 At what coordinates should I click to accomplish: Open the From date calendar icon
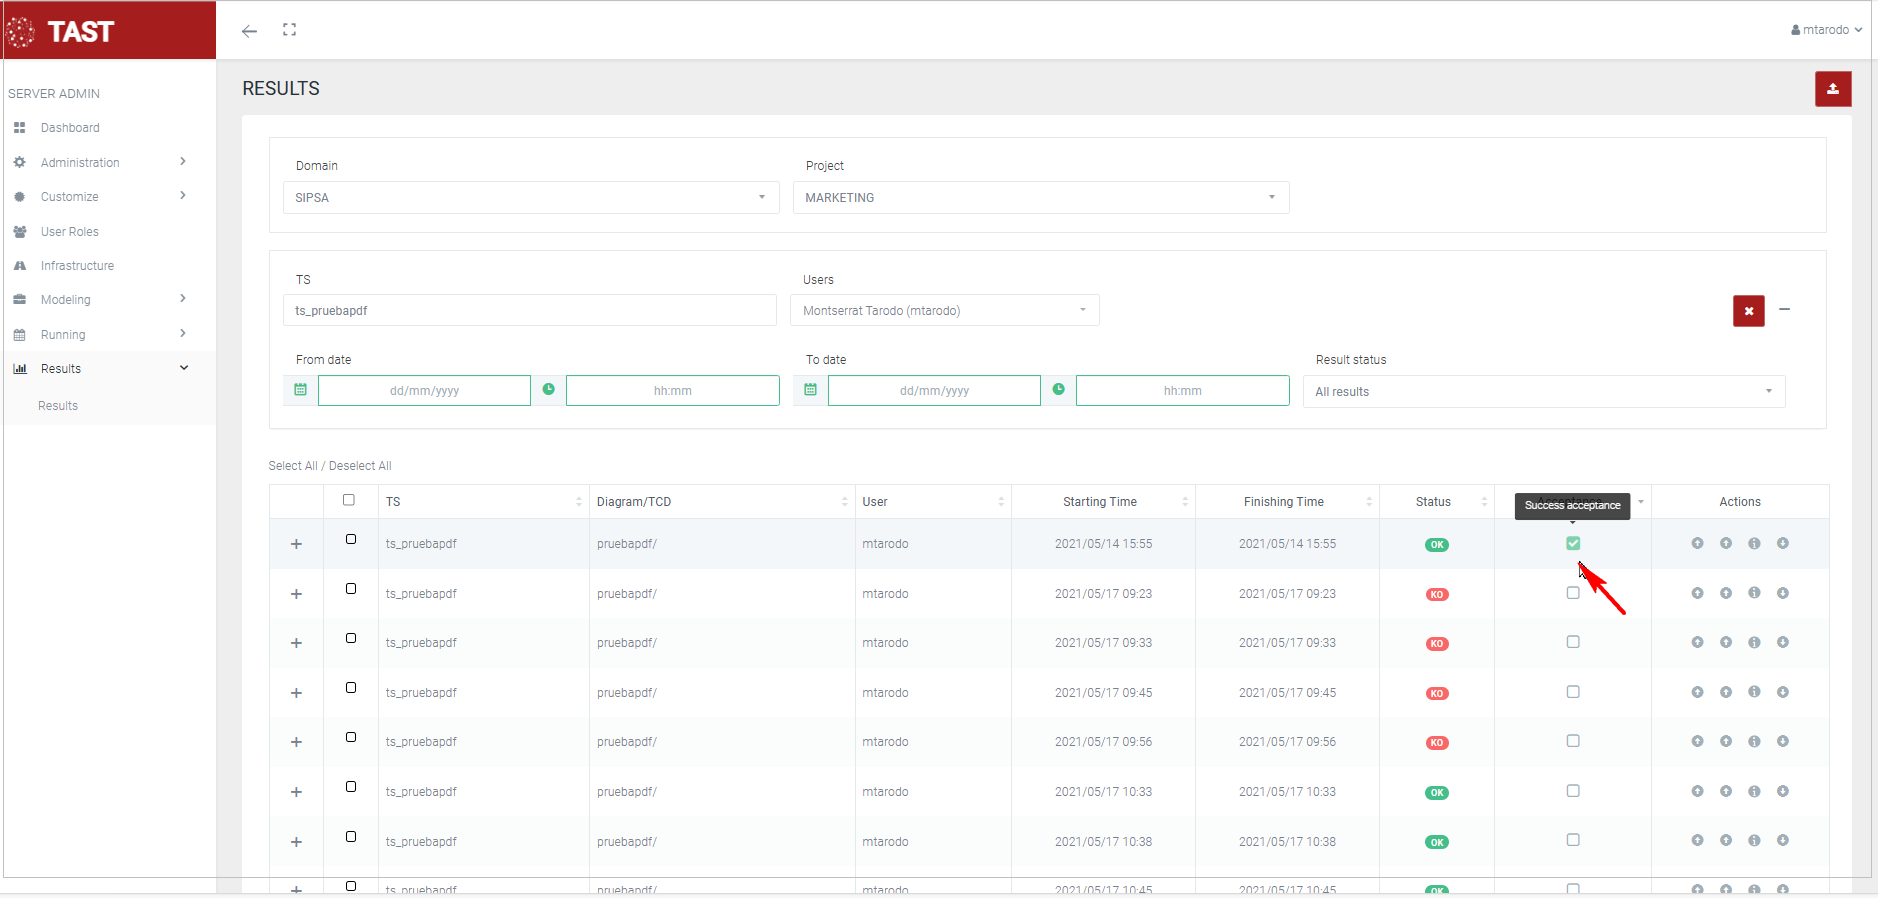[301, 390]
